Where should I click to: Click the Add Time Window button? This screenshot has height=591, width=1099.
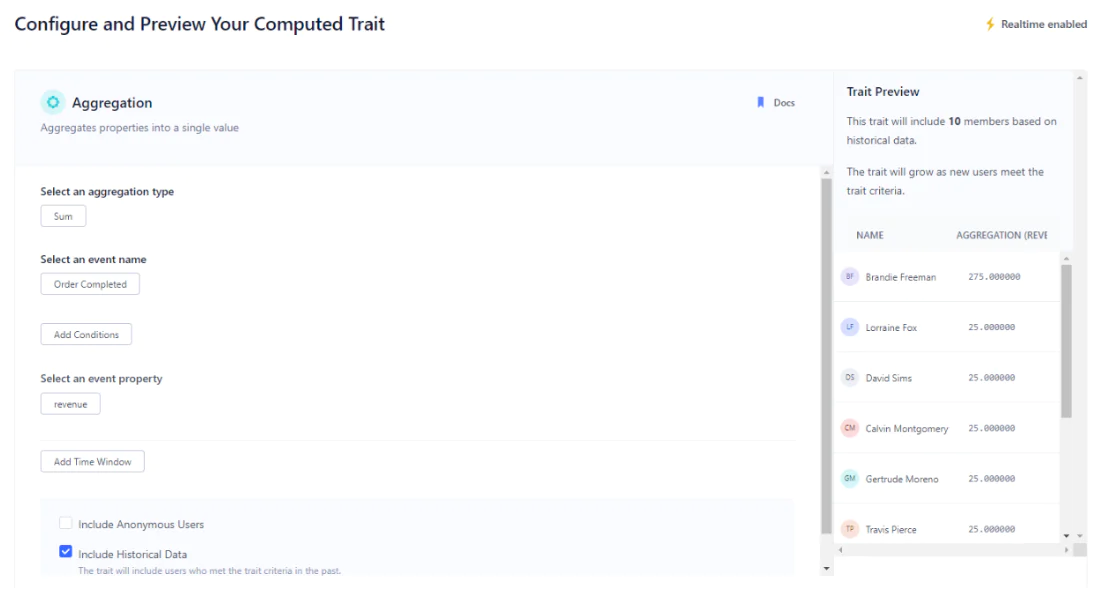pyautogui.click(x=93, y=462)
